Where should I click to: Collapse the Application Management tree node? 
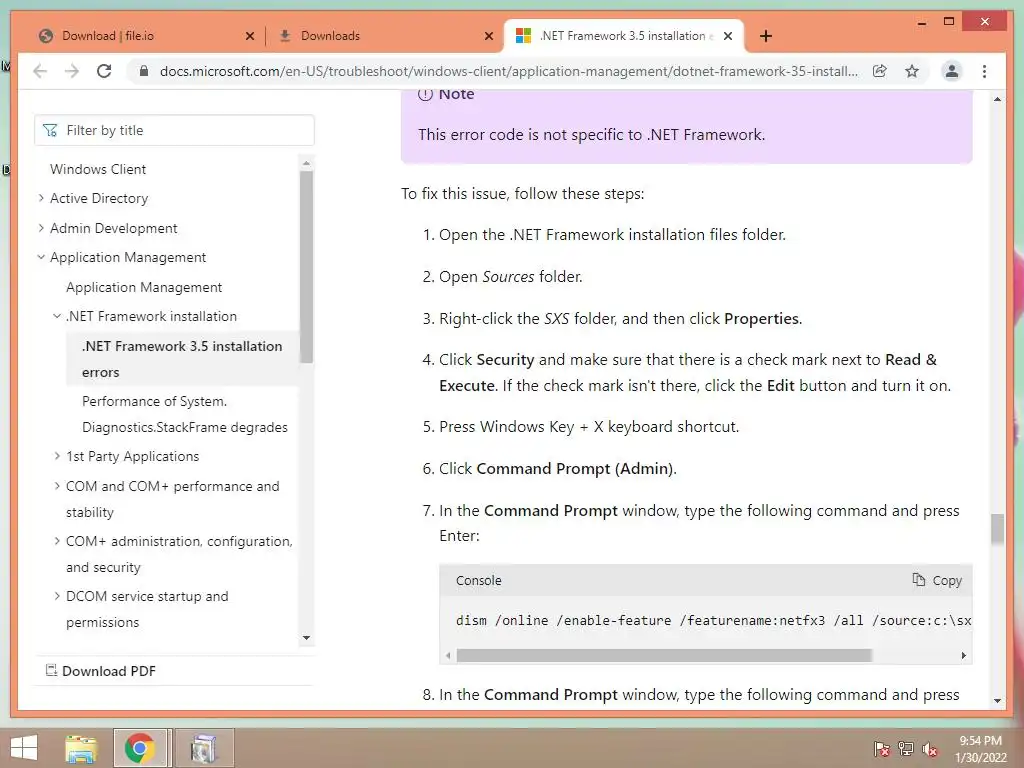coord(40,257)
